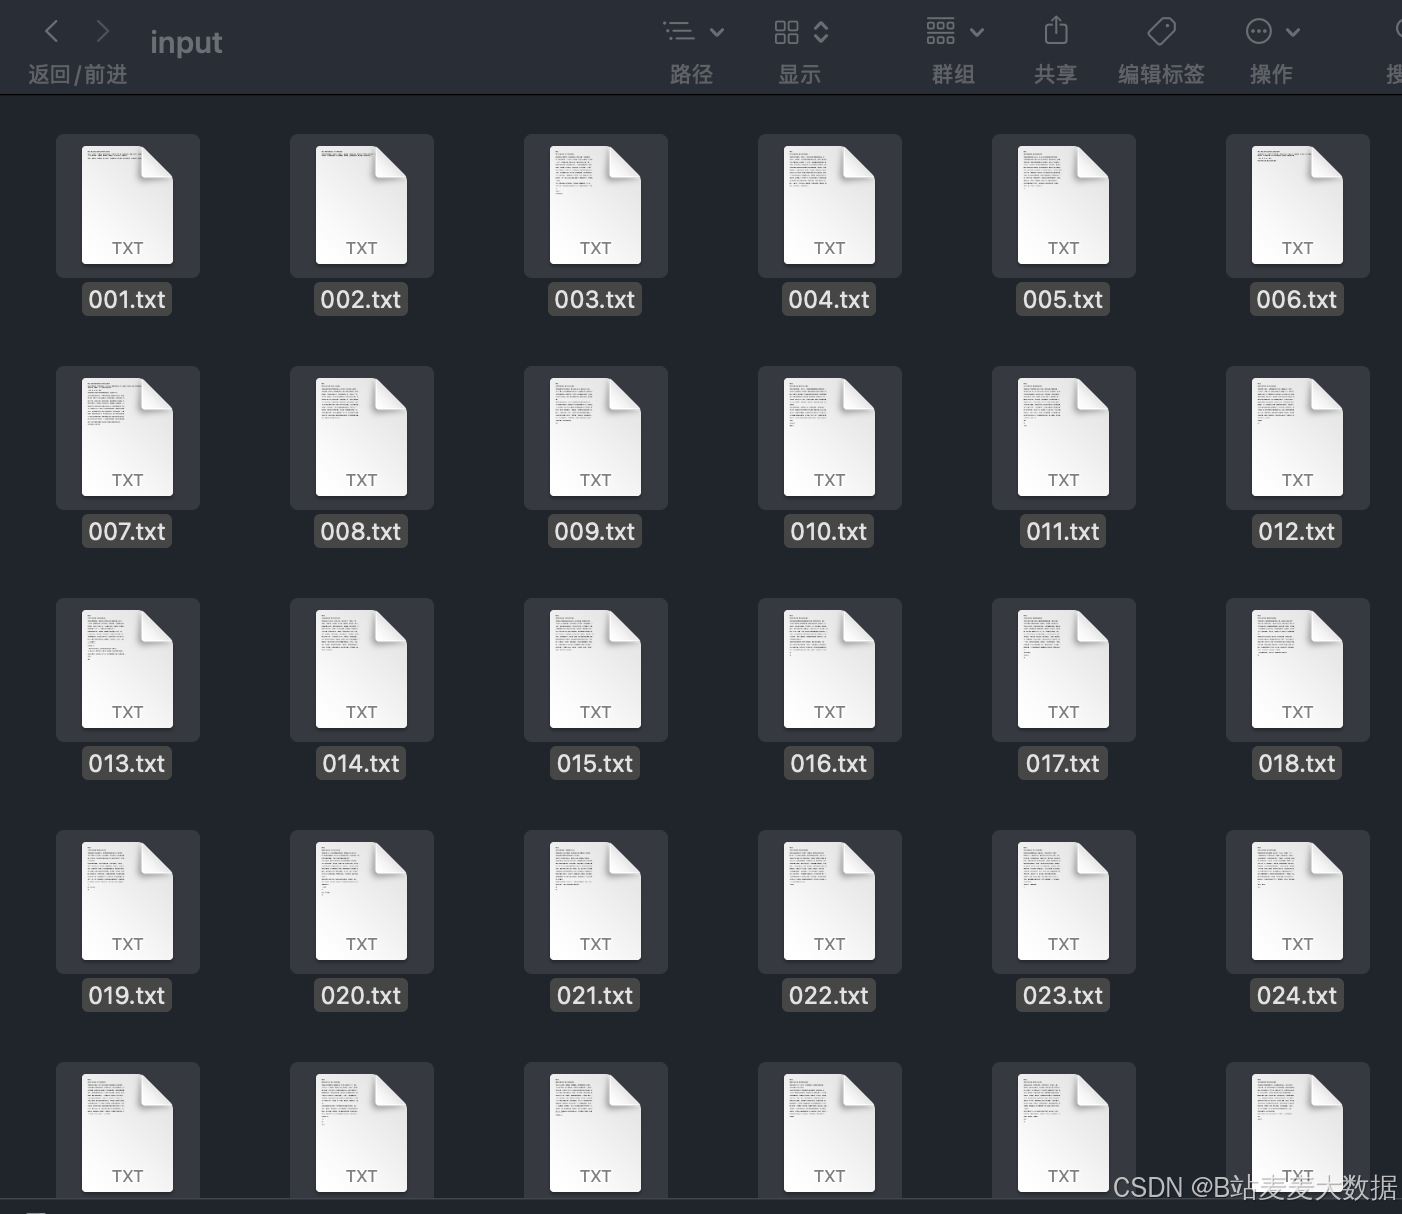Screen dimensions: 1402x1214
Task: Click the edit tags icon
Action: click(1161, 31)
